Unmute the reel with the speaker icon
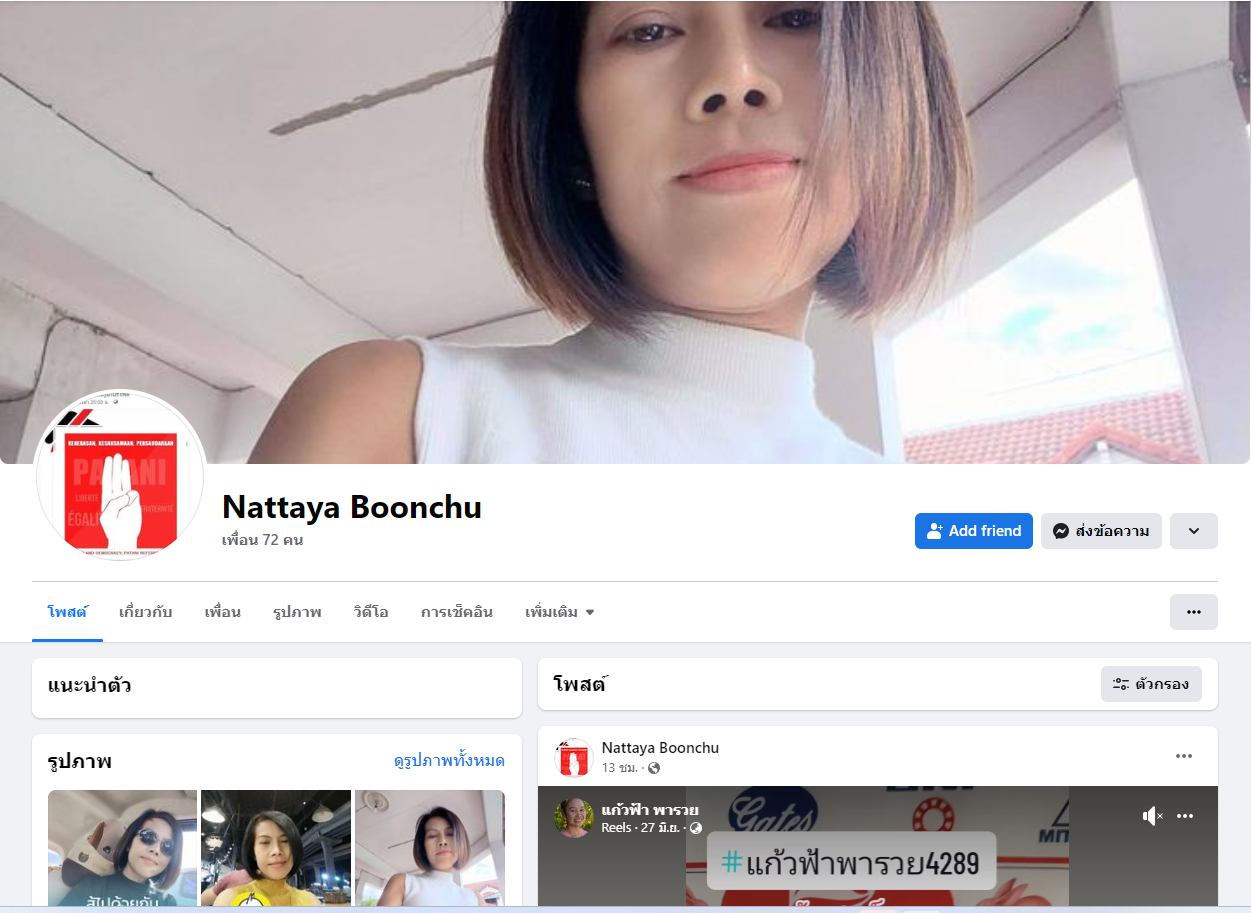 1152,816
